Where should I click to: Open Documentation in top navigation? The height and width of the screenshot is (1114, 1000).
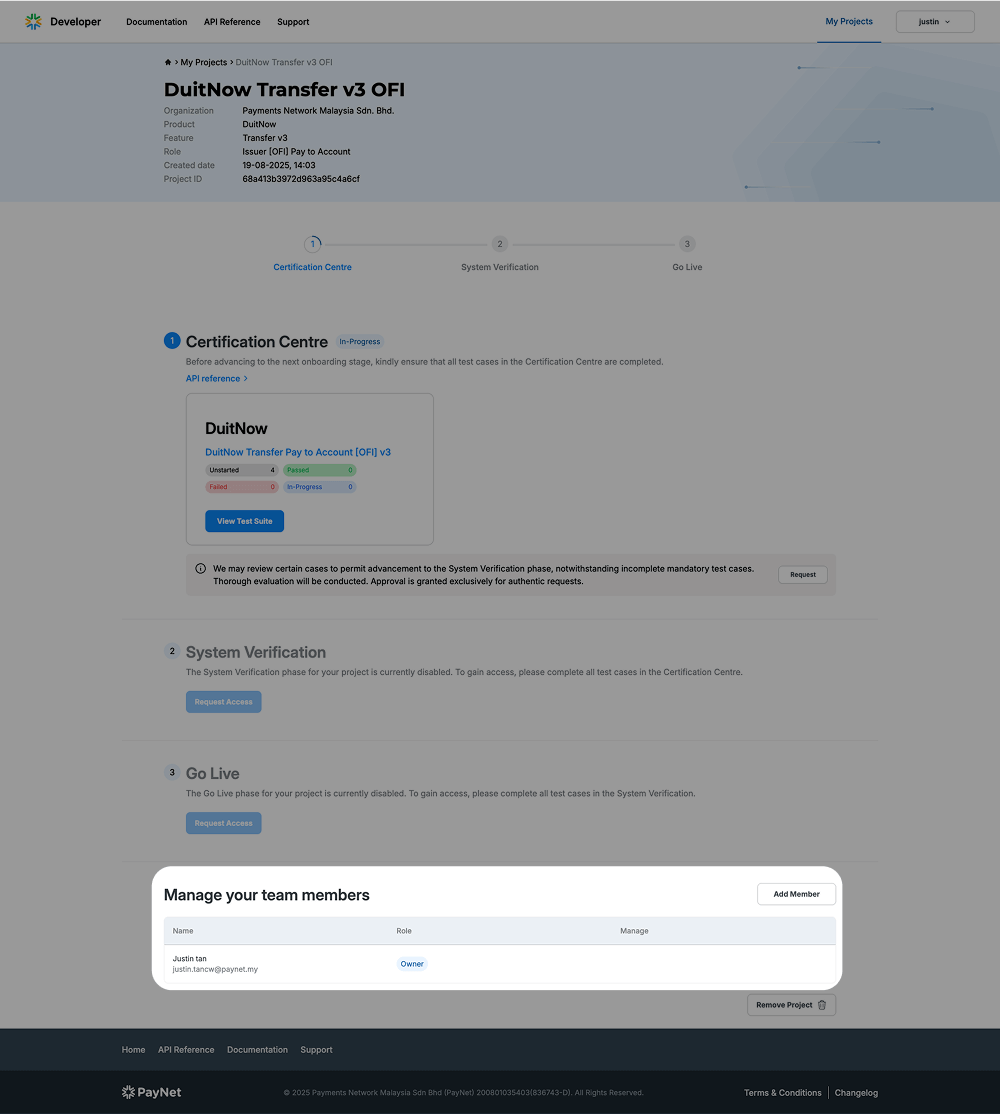[x=157, y=22]
